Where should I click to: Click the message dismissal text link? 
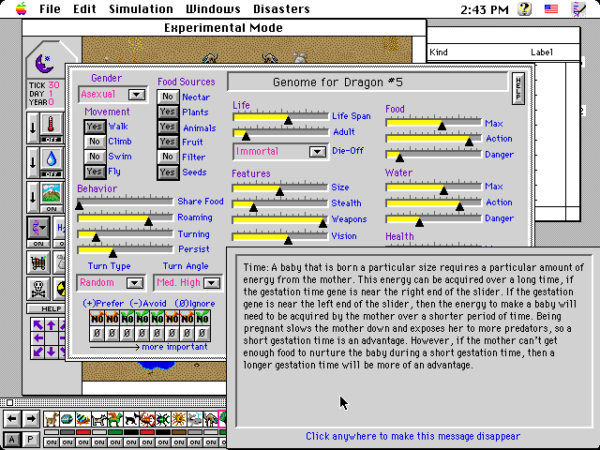pyautogui.click(x=413, y=436)
